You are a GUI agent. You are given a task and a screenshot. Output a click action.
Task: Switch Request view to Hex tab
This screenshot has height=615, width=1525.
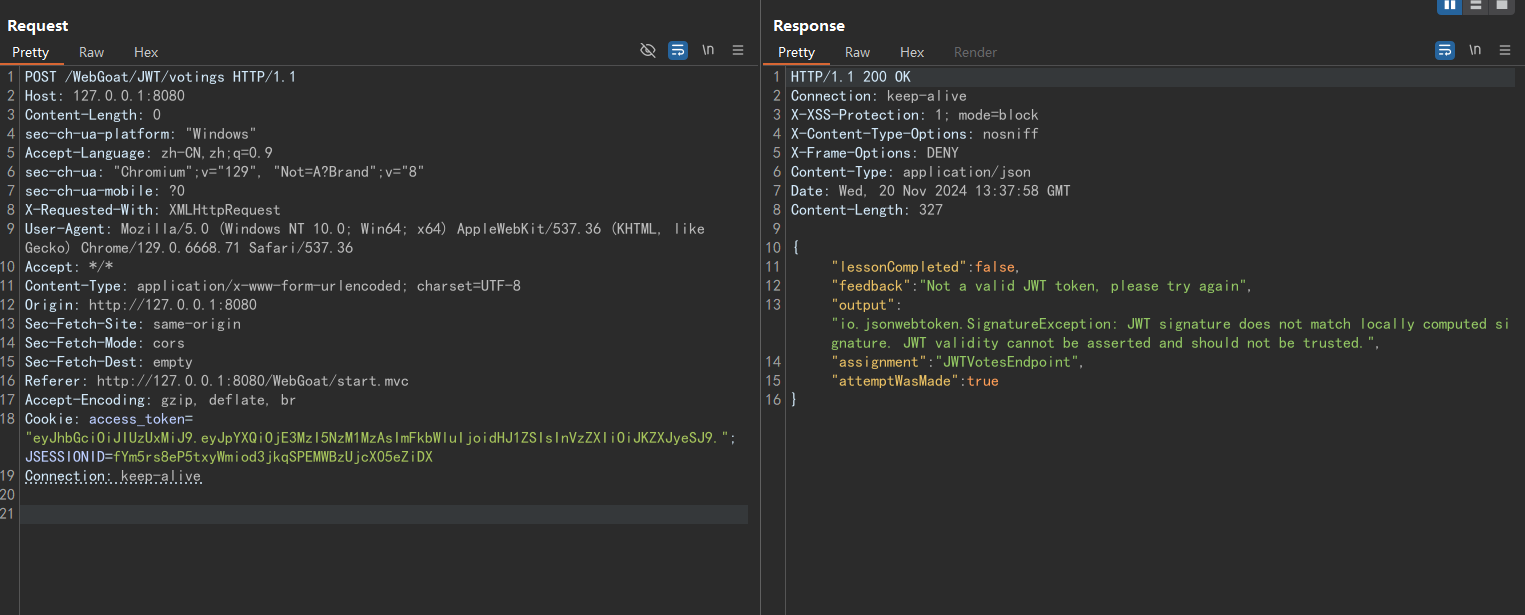[x=146, y=52]
